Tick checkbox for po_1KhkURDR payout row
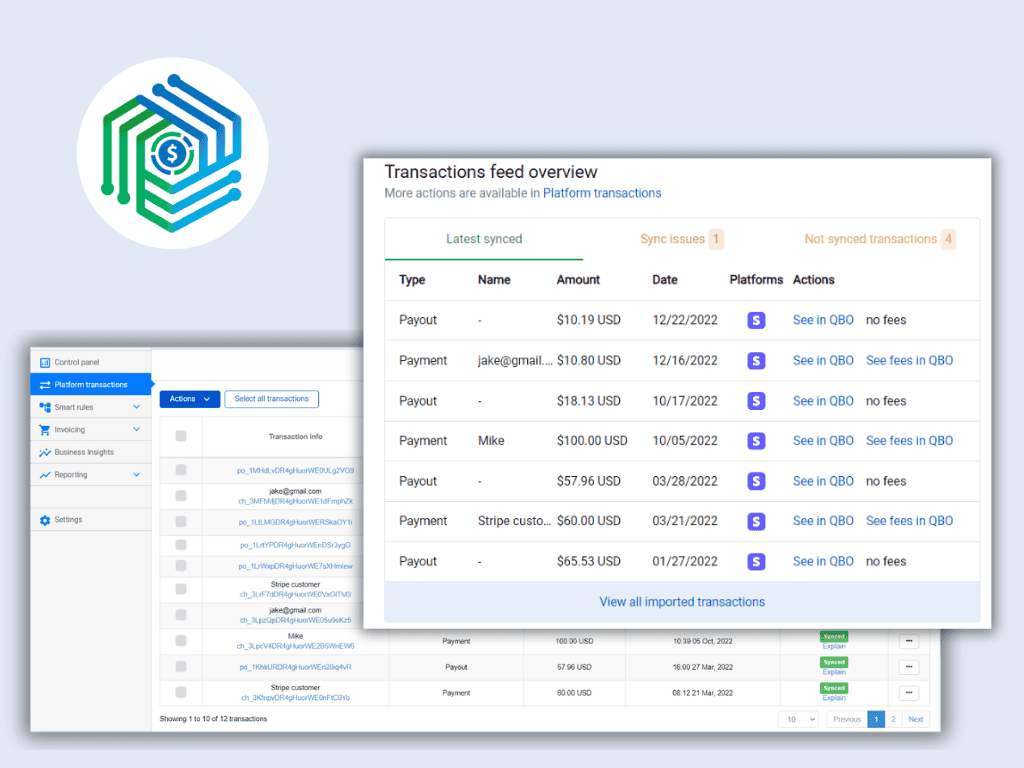Image resolution: width=1024 pixels, height=768 pixels. (181, 667)
